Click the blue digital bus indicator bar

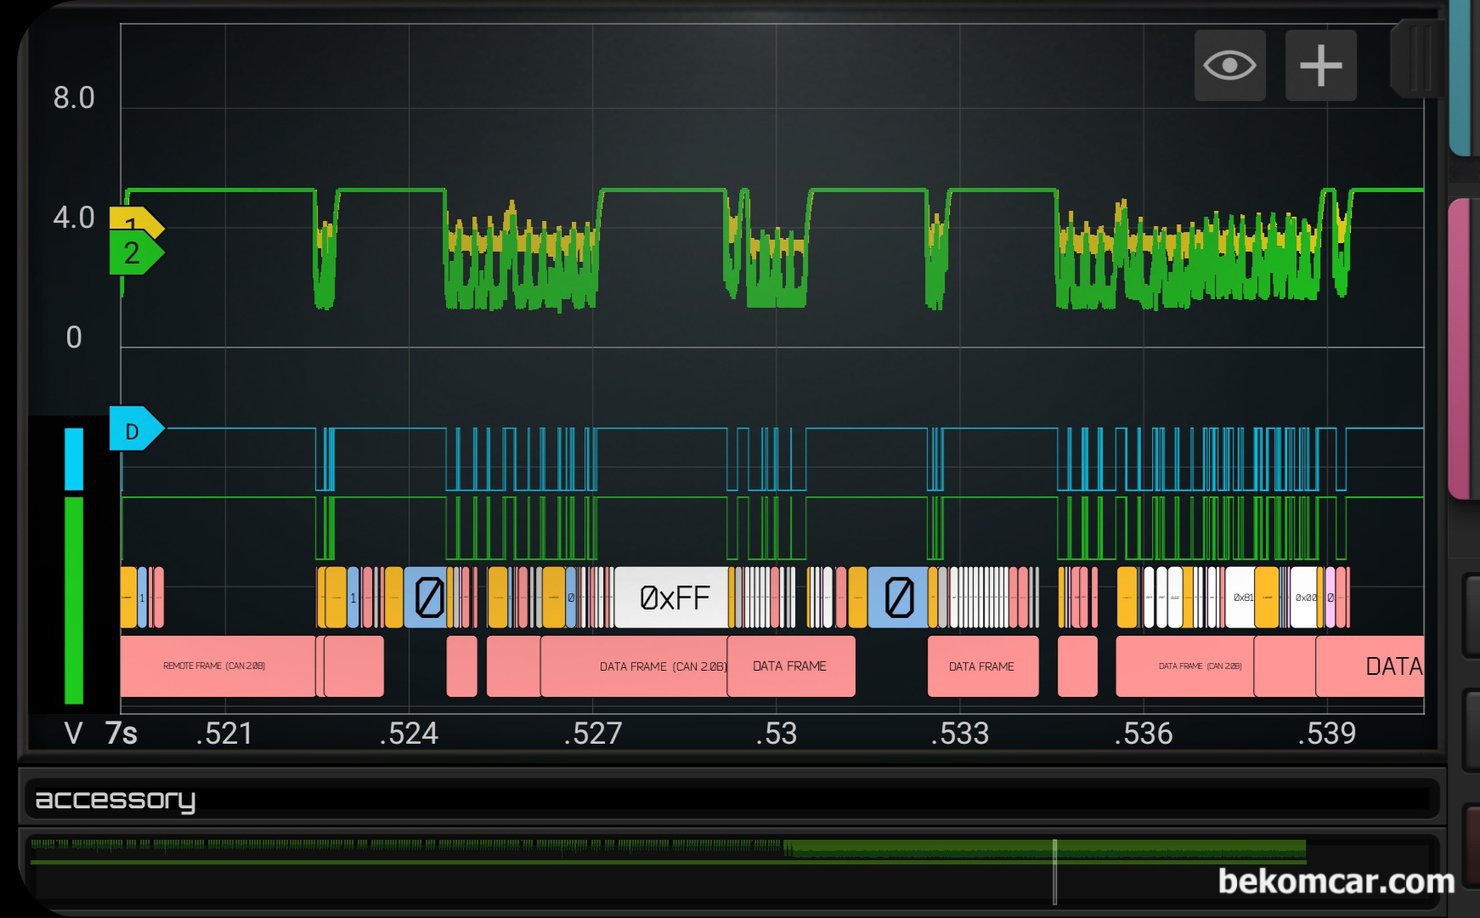74,459
